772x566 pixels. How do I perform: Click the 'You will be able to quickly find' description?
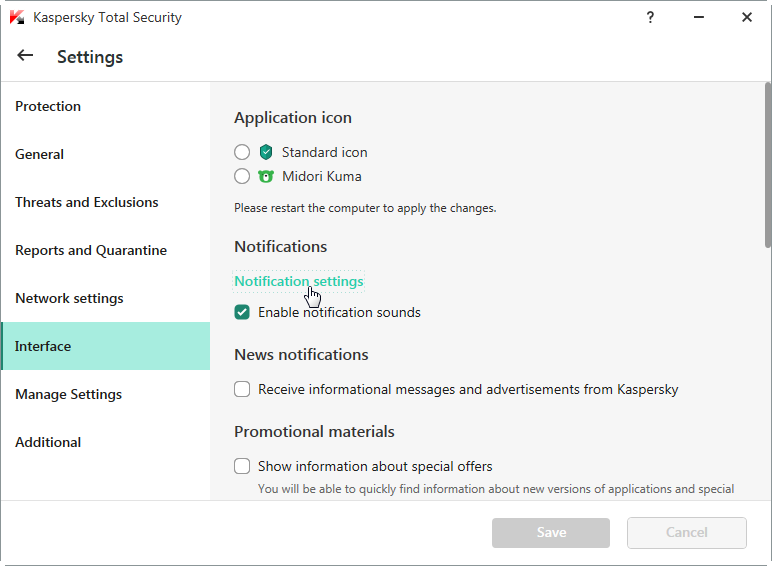coord(496,489)
